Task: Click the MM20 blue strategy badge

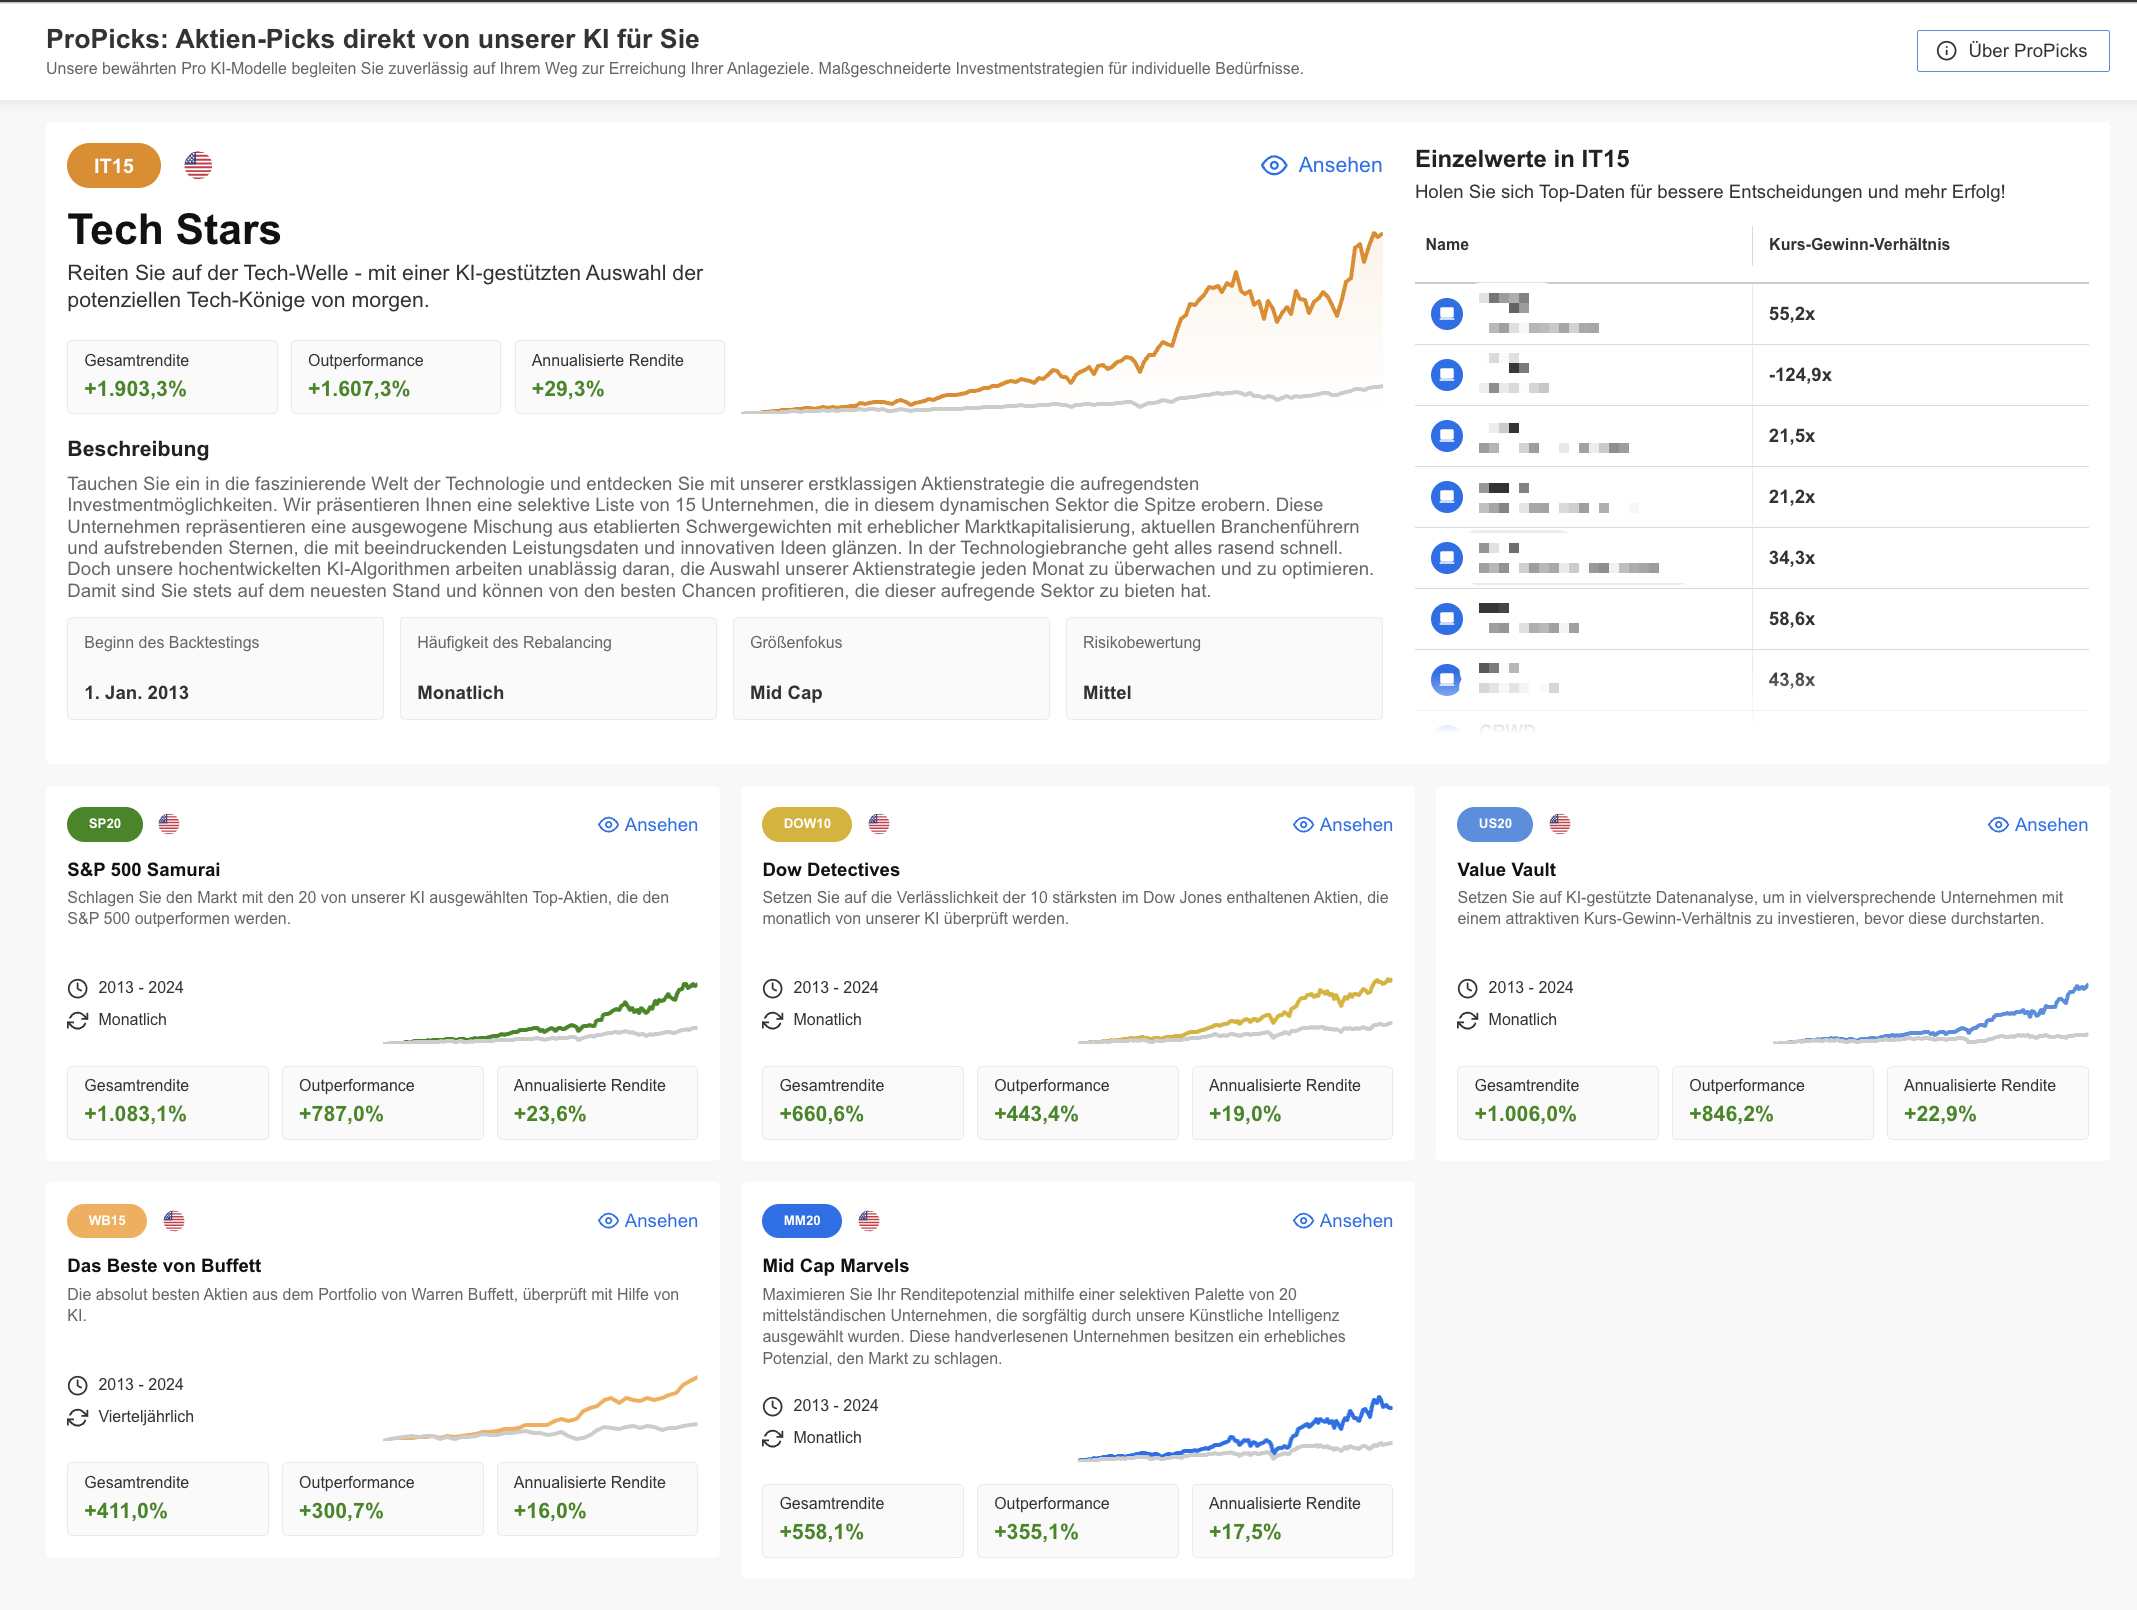Action: click(x=802, y=1221)
